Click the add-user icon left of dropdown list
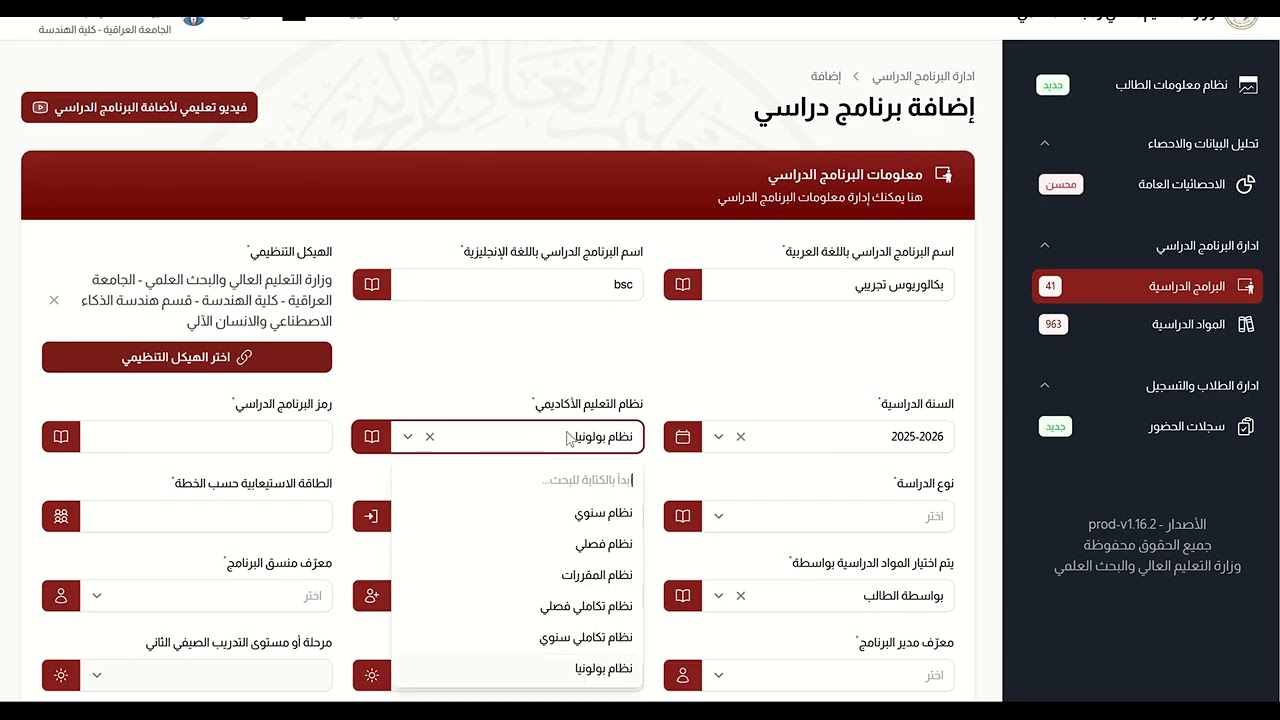The image size is (1280, 720). [x=372, y=596]
